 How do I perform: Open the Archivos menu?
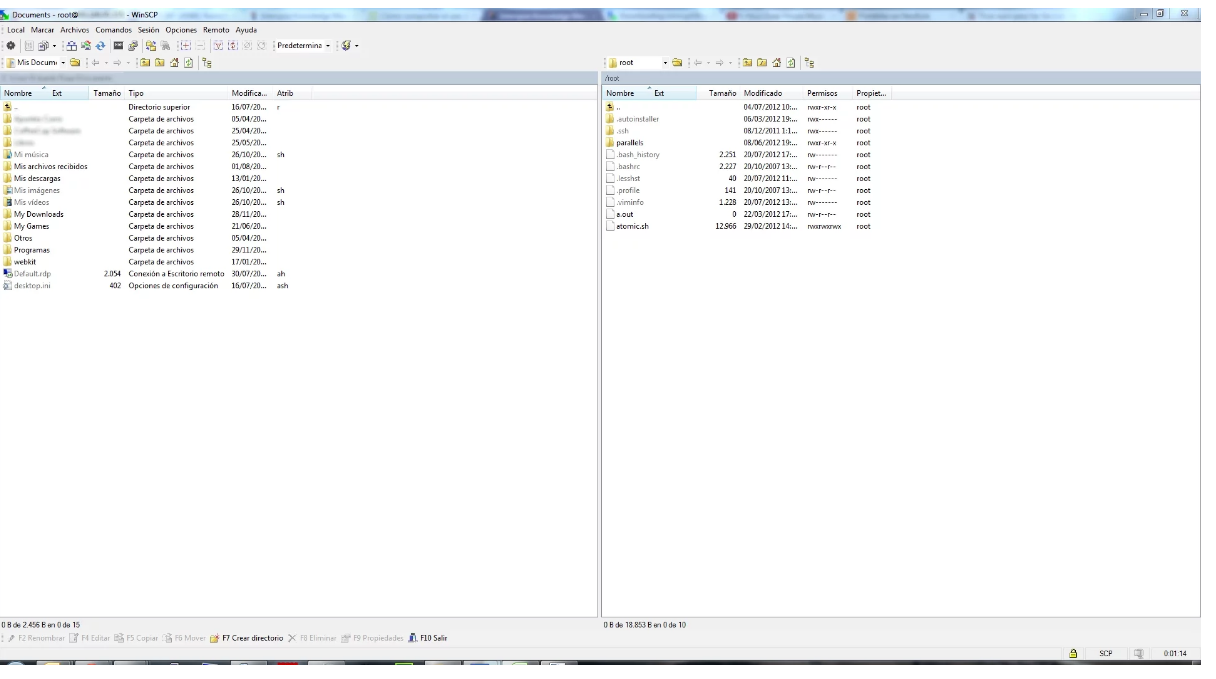coord(74,30)
